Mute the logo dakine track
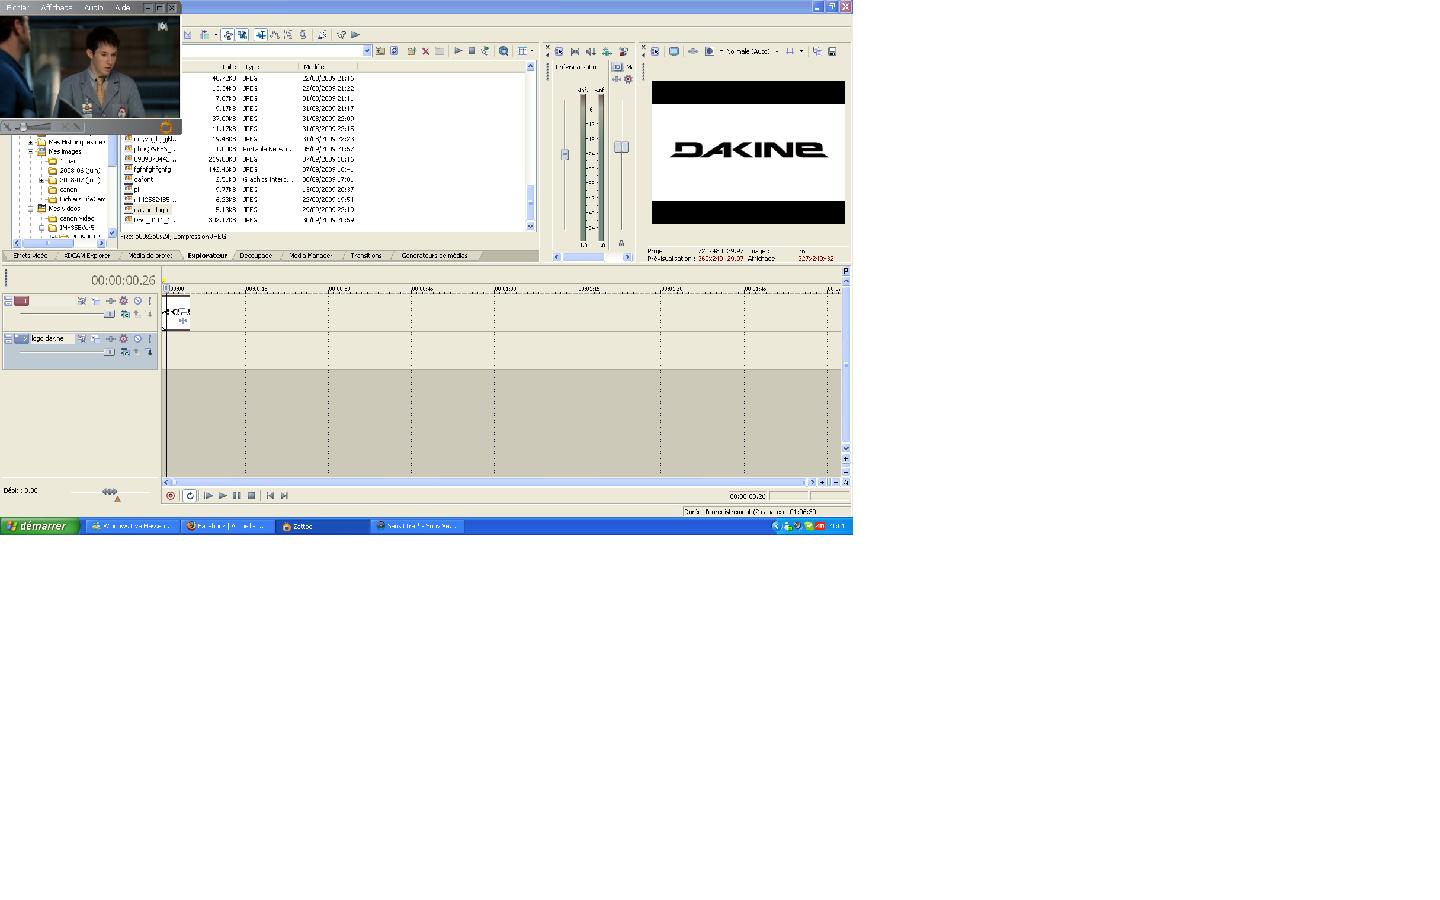 click(138, 339)
